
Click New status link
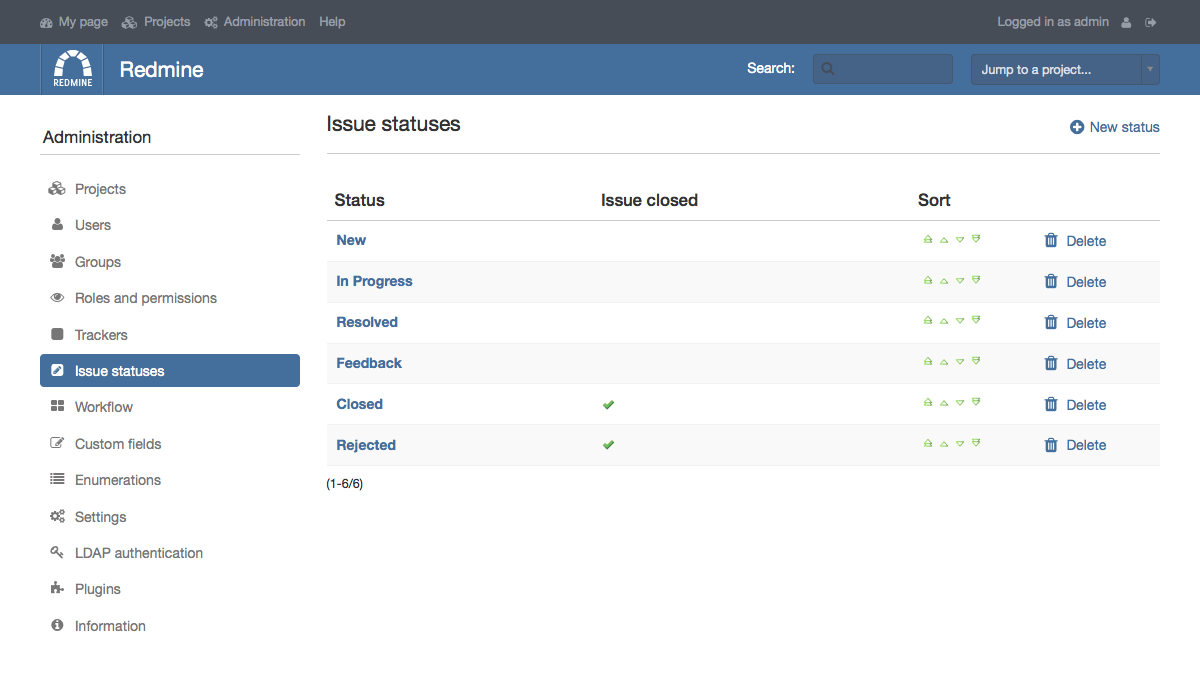pyautogui.click(x=1115, y=127)
